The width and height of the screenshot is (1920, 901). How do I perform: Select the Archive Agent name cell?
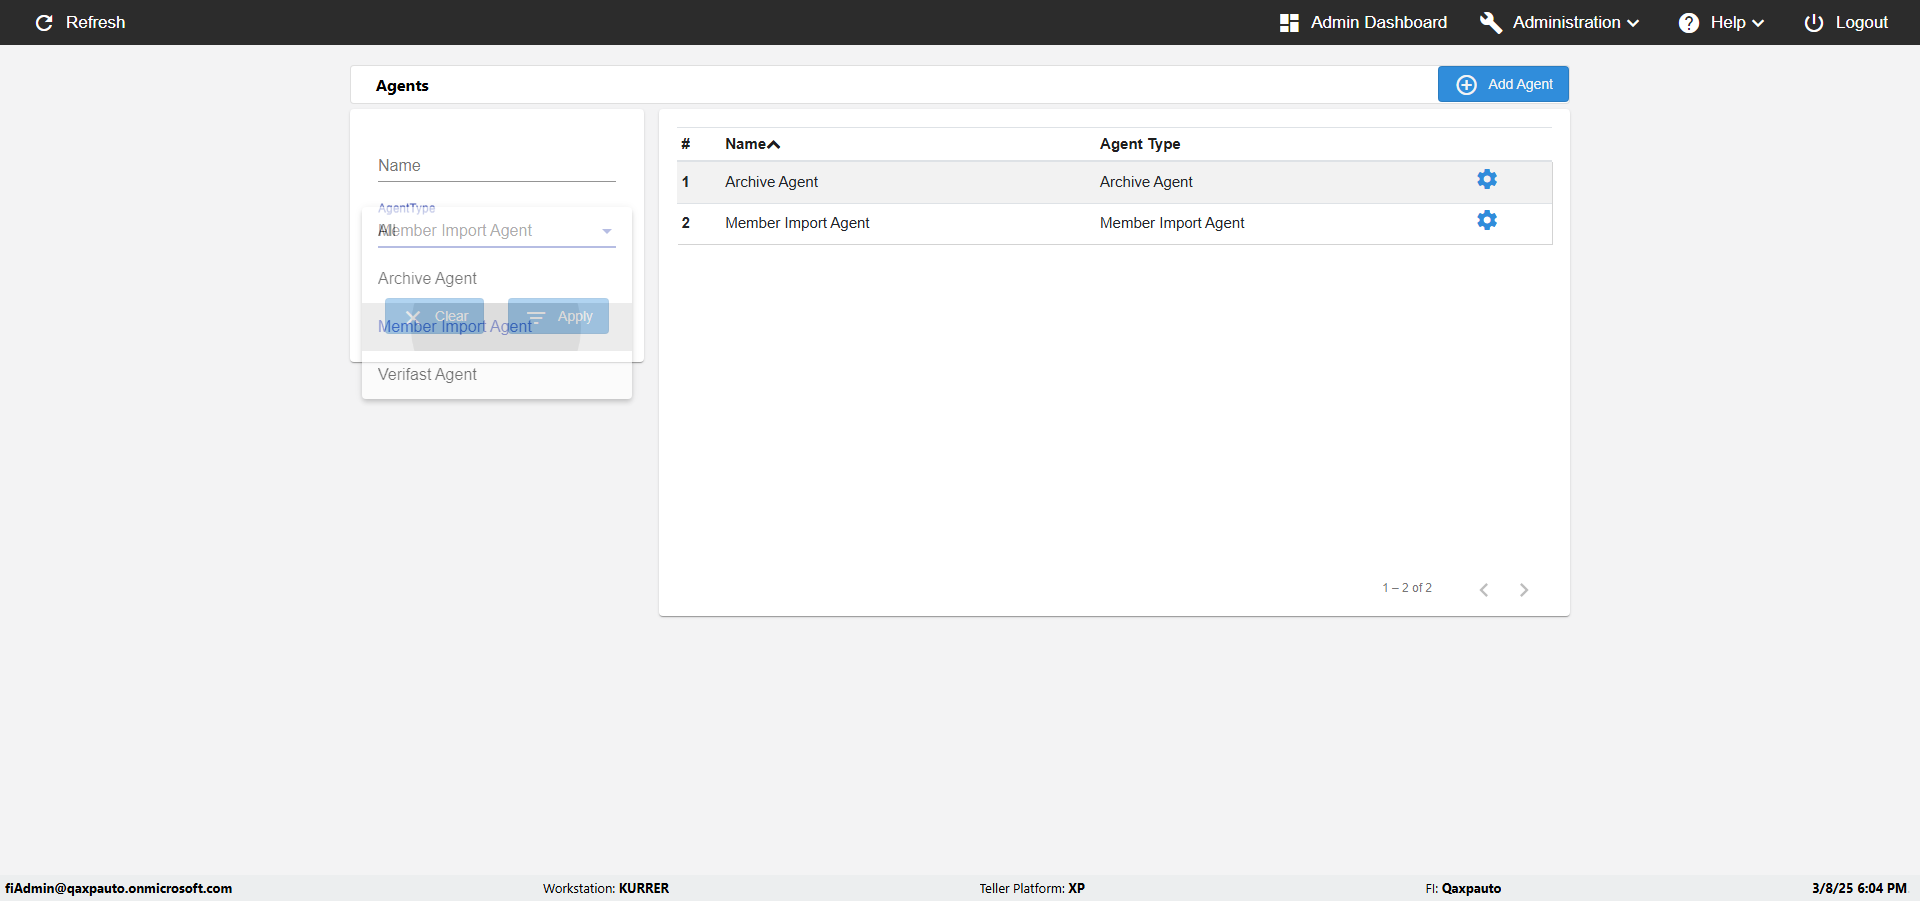[771, 182]
